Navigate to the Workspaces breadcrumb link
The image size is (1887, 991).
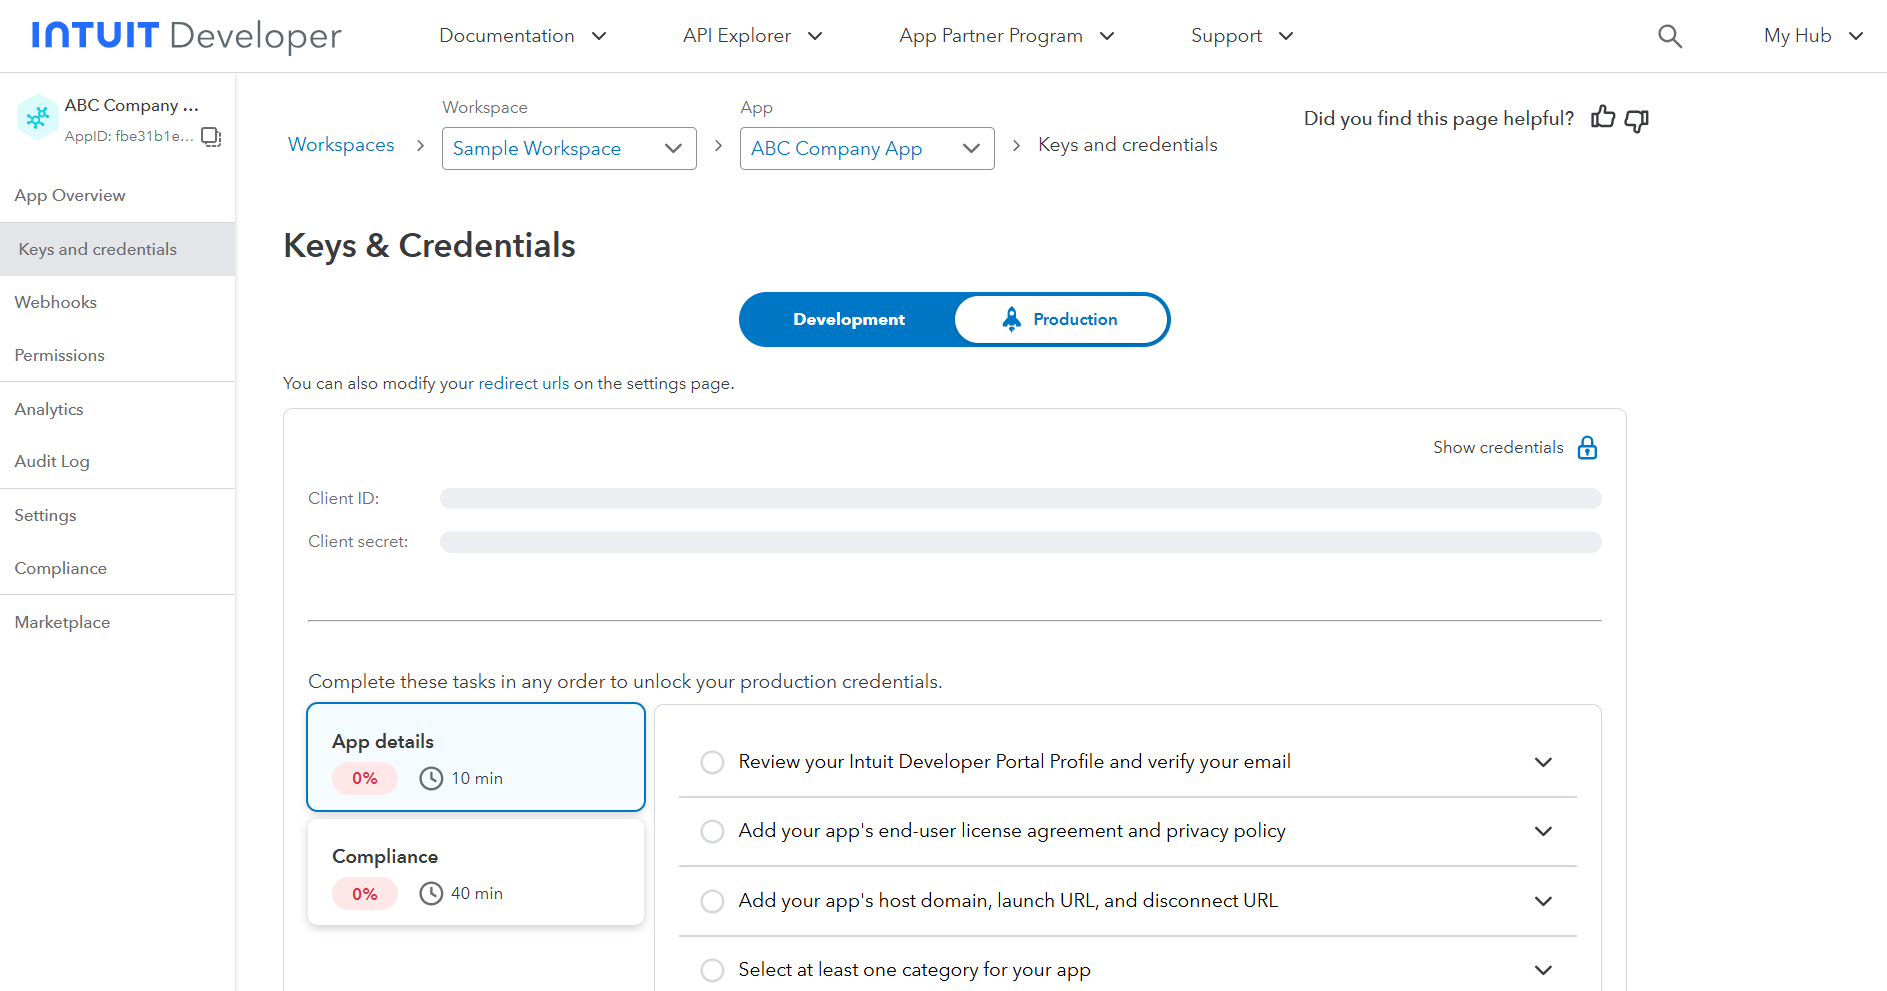pyautogui.click(x=341, y=145)
